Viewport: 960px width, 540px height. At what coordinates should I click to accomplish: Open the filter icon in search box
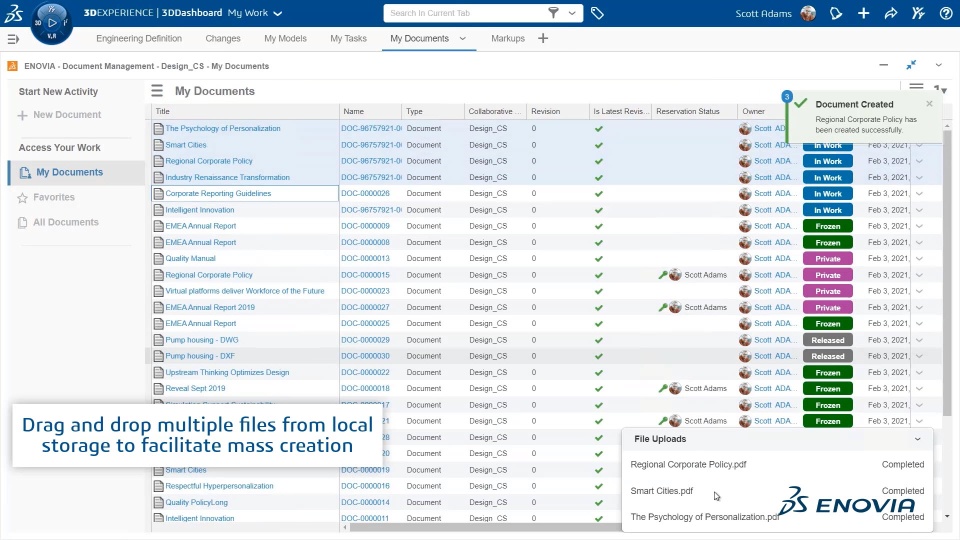click(553, 13)
